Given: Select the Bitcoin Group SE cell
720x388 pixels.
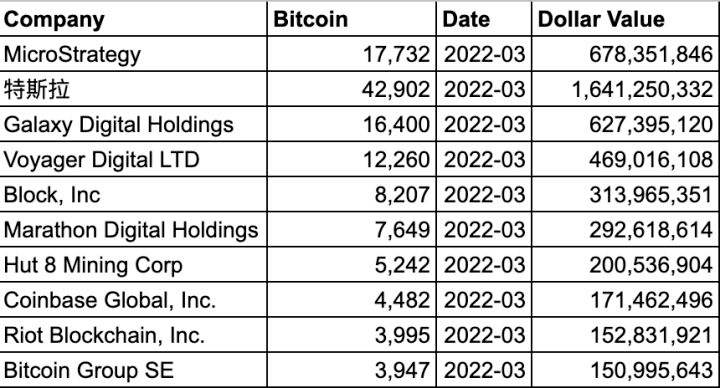Looking at the screenshot, I should [133, 370].
